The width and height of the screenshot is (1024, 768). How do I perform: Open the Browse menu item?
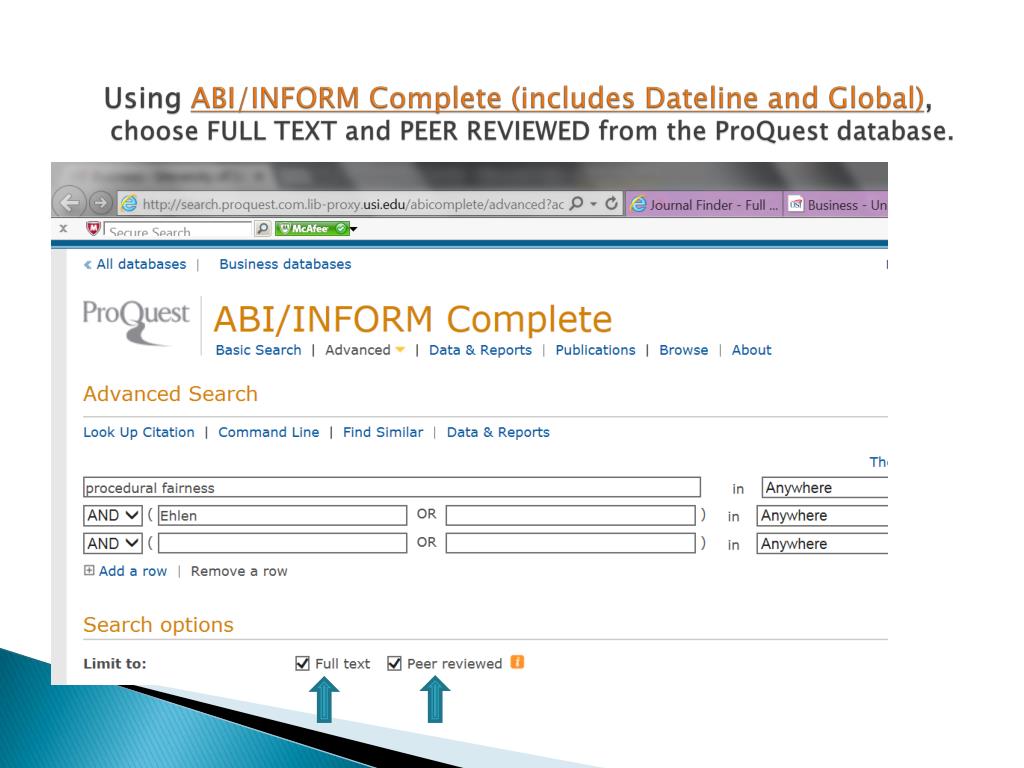pyautogui.click(x=683, y=350)
